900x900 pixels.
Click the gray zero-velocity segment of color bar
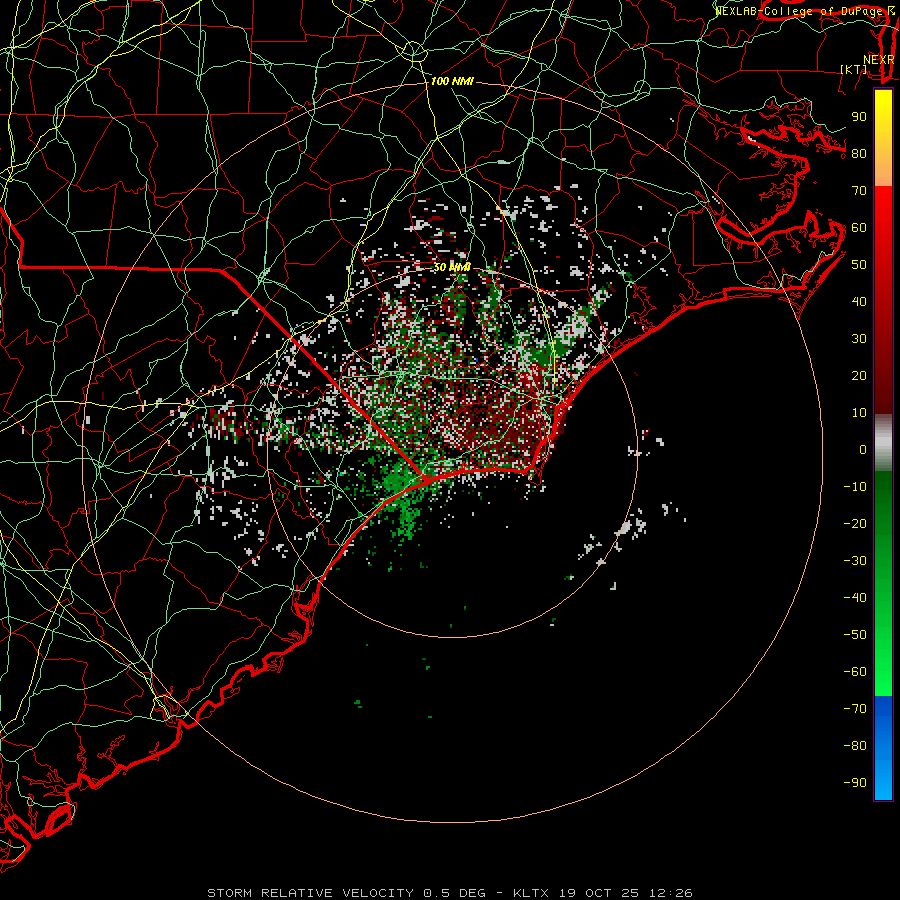(x=883, y=443)
